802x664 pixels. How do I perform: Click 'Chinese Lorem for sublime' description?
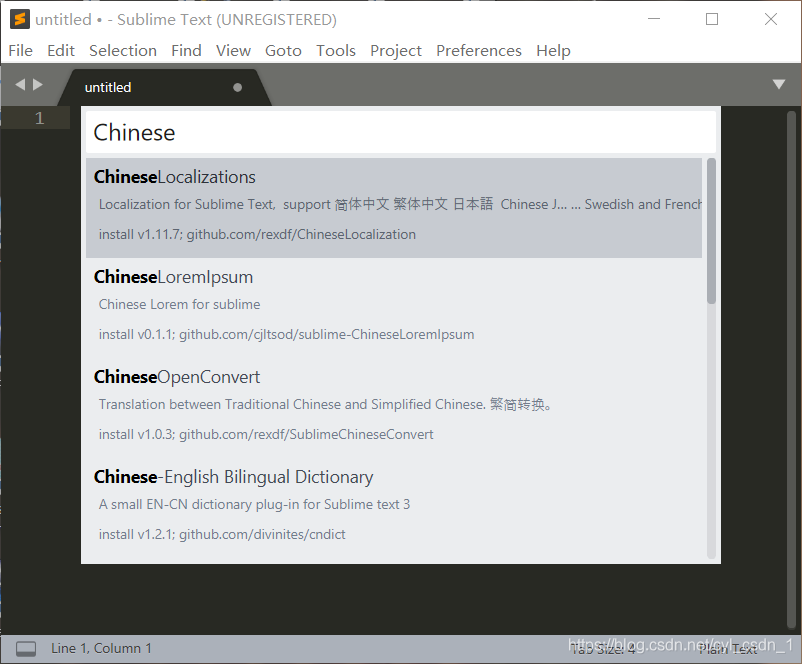pyautogui.click(x=180, y=304)
